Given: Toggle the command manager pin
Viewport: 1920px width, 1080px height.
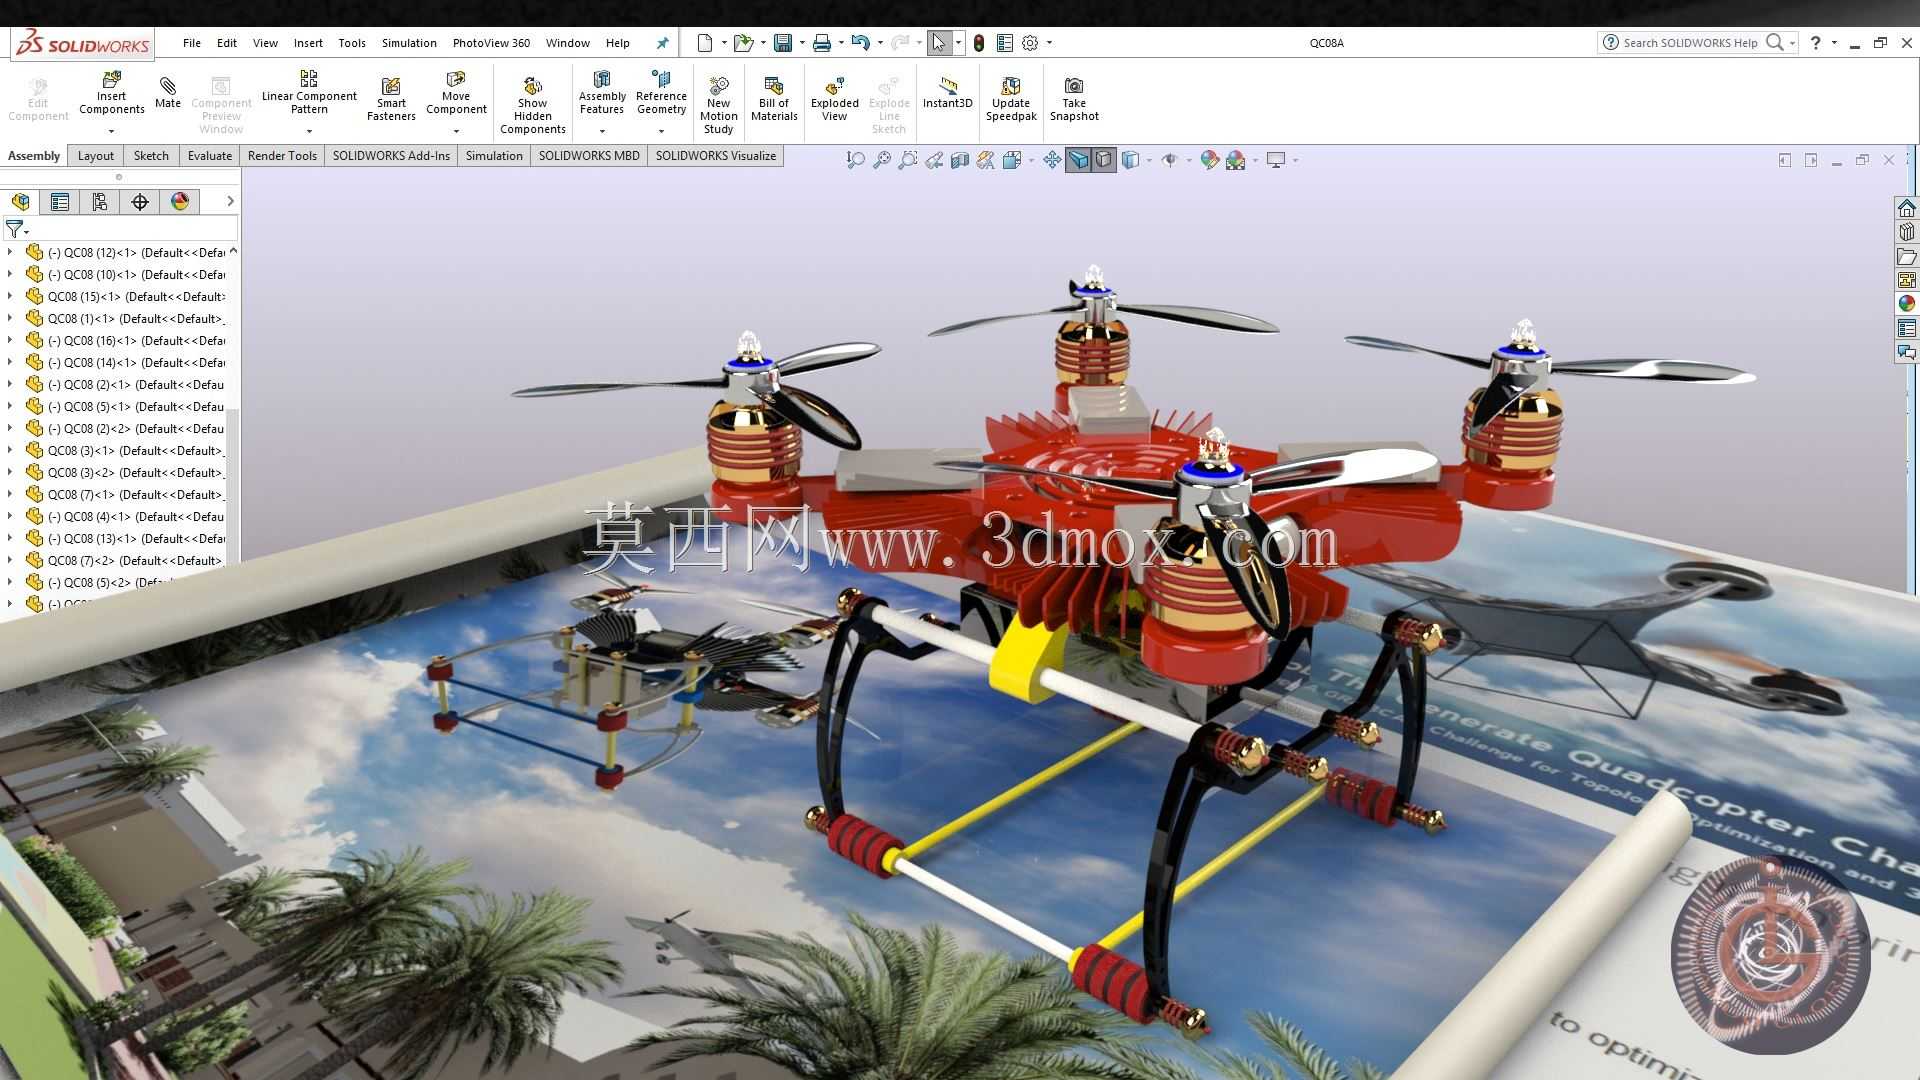Looking at the screenshot, I should point(662,43).
